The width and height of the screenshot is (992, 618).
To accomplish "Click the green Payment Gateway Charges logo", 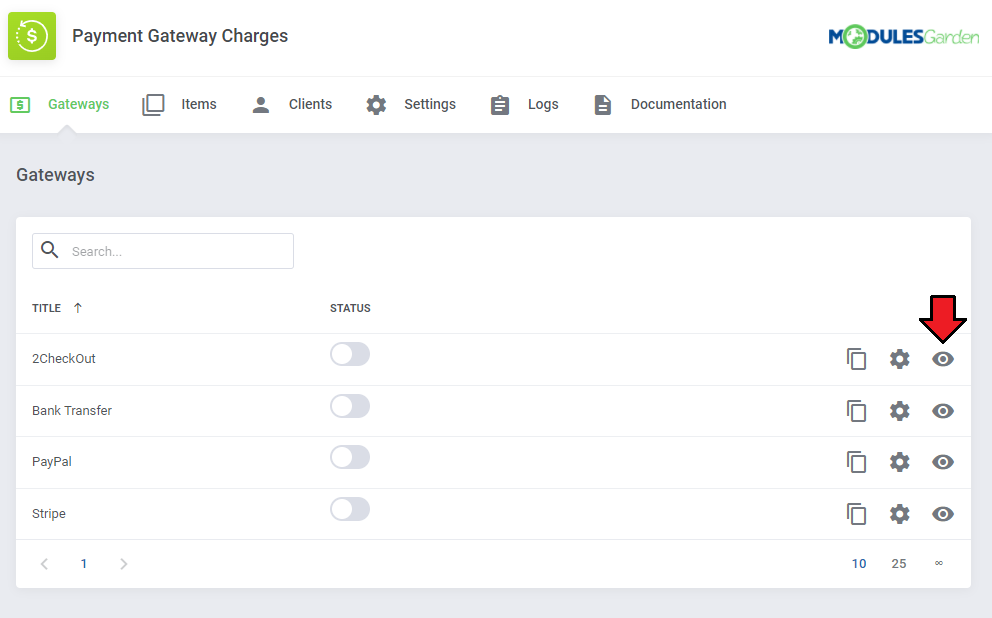I will [x=32, y=36].
